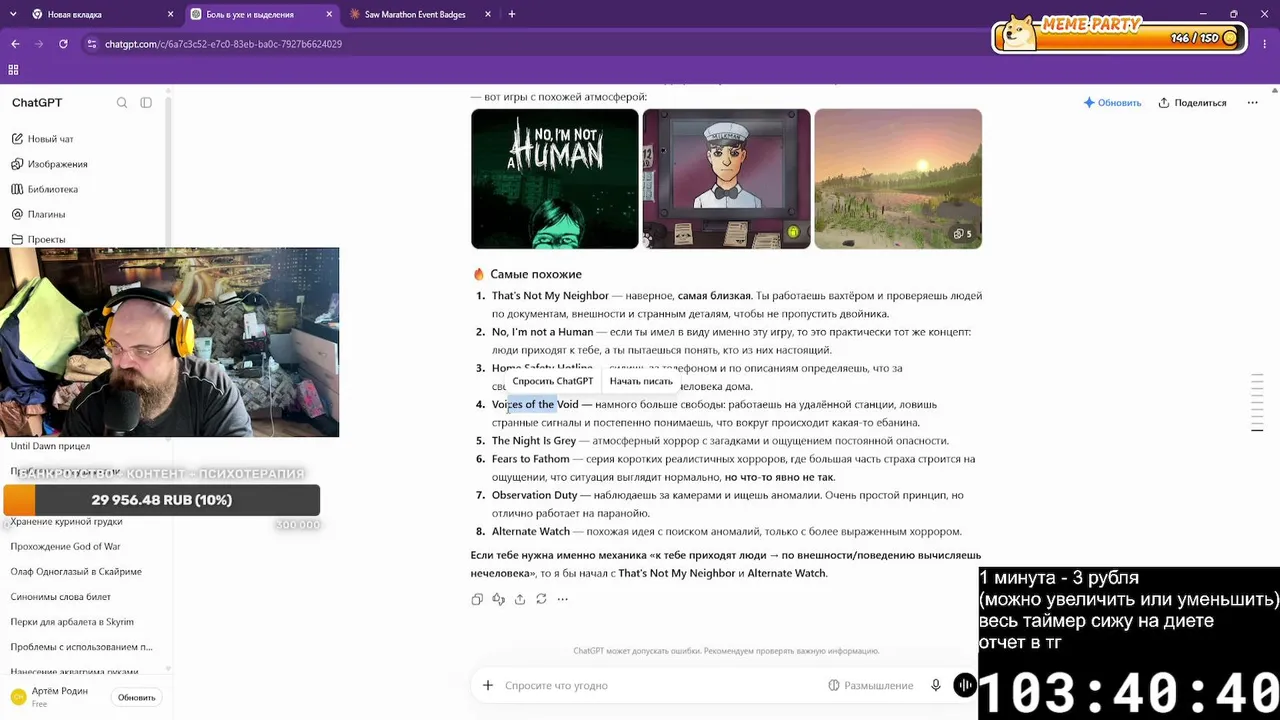Close the Saw Marathon Event Badges tab
1280x720 pixels.
tap(488, 14)
